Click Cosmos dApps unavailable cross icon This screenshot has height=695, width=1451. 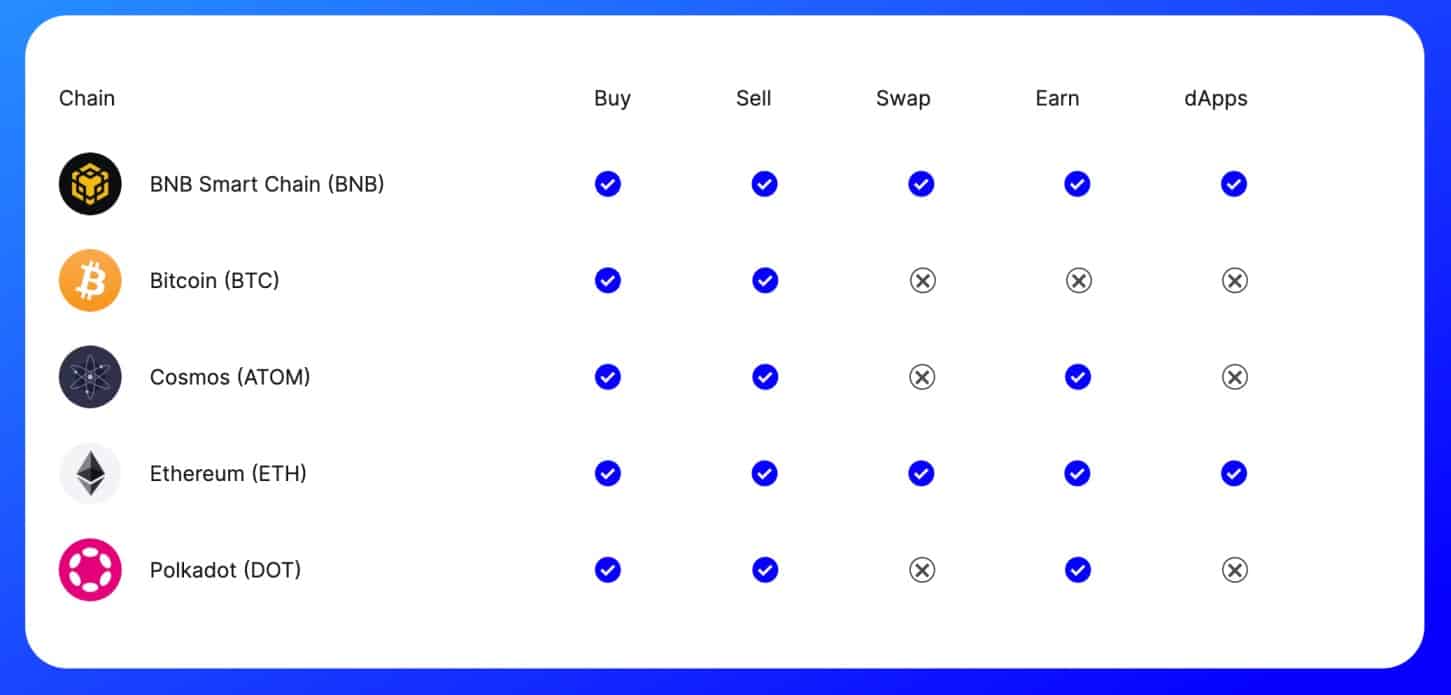click(x=1235, y=377)
